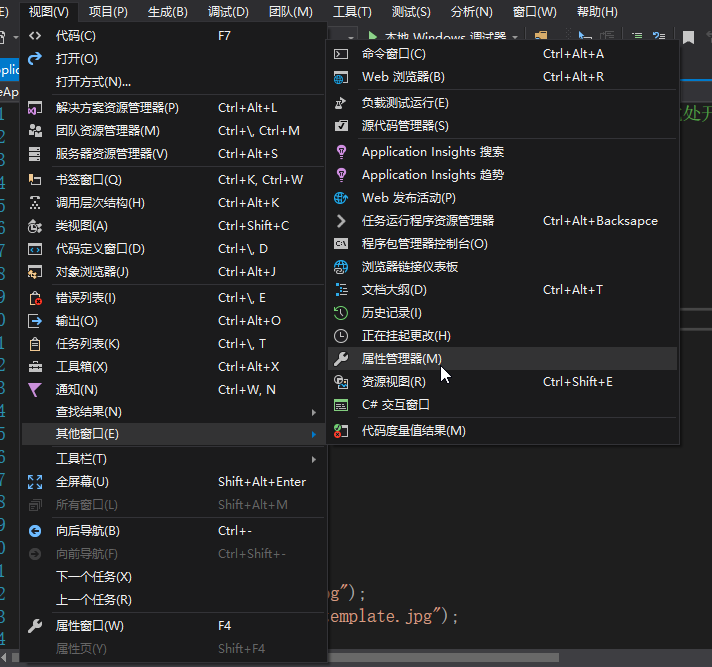Select 下一个任务(X) menu entry
712x667 pixels.
174,577
